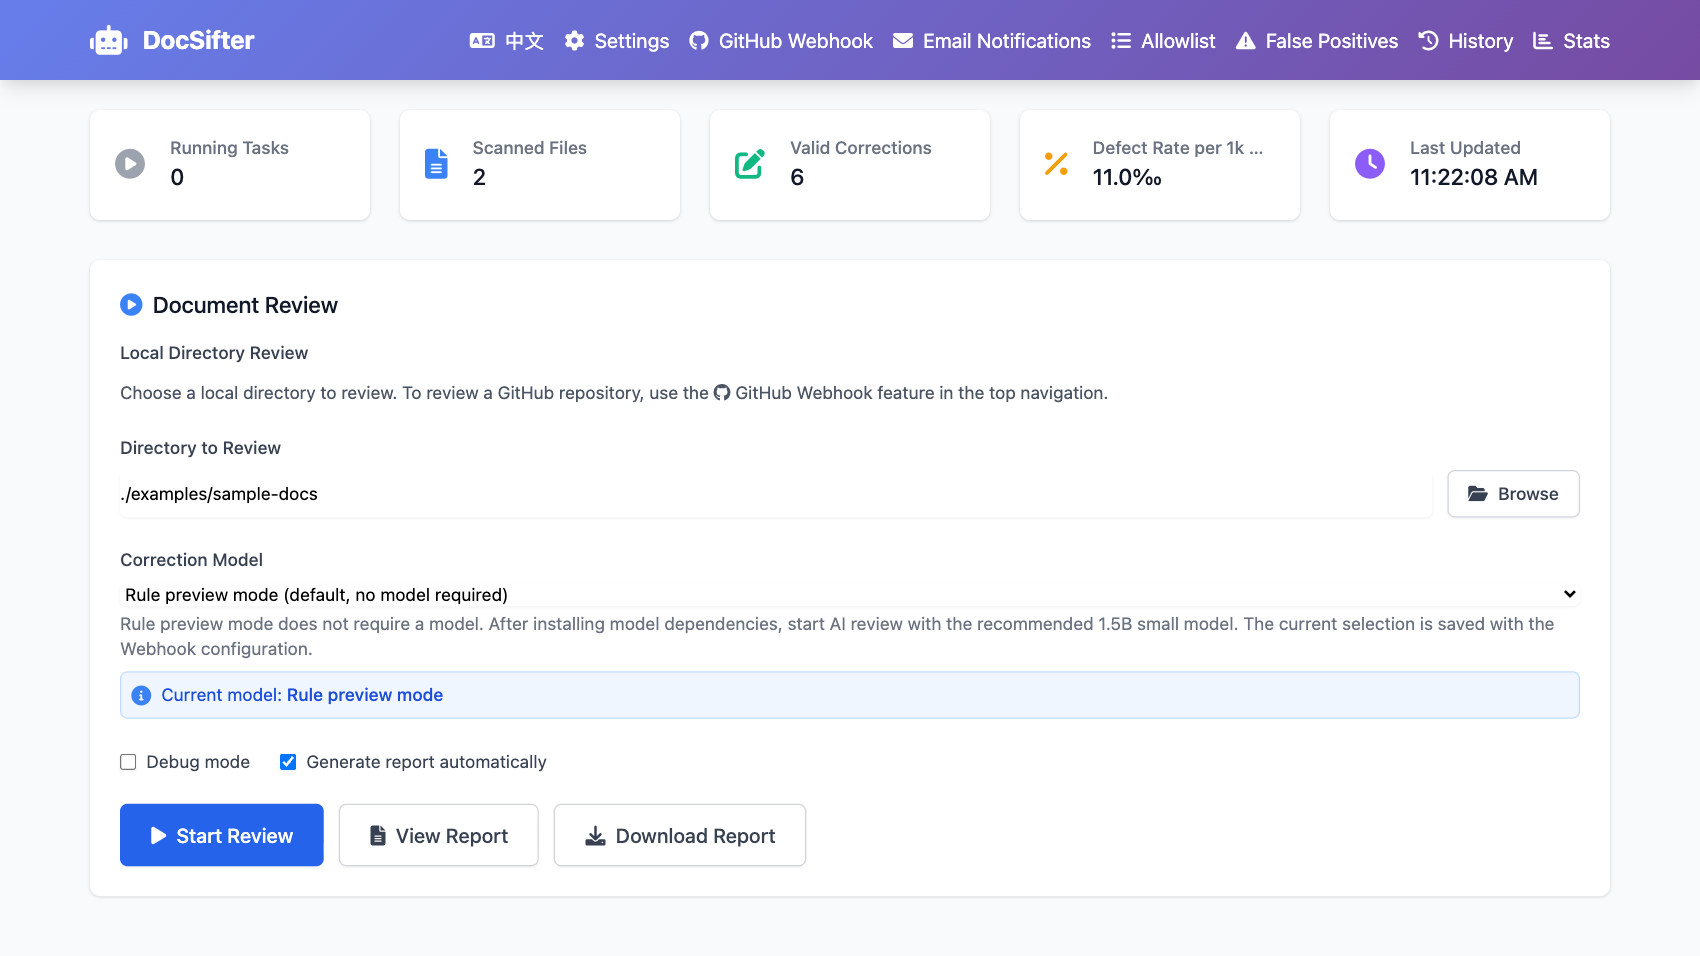Click the Valid Corrections edit icon
Screen dimensions: 1700x956
pyautogui.click(x=750, y=164)
